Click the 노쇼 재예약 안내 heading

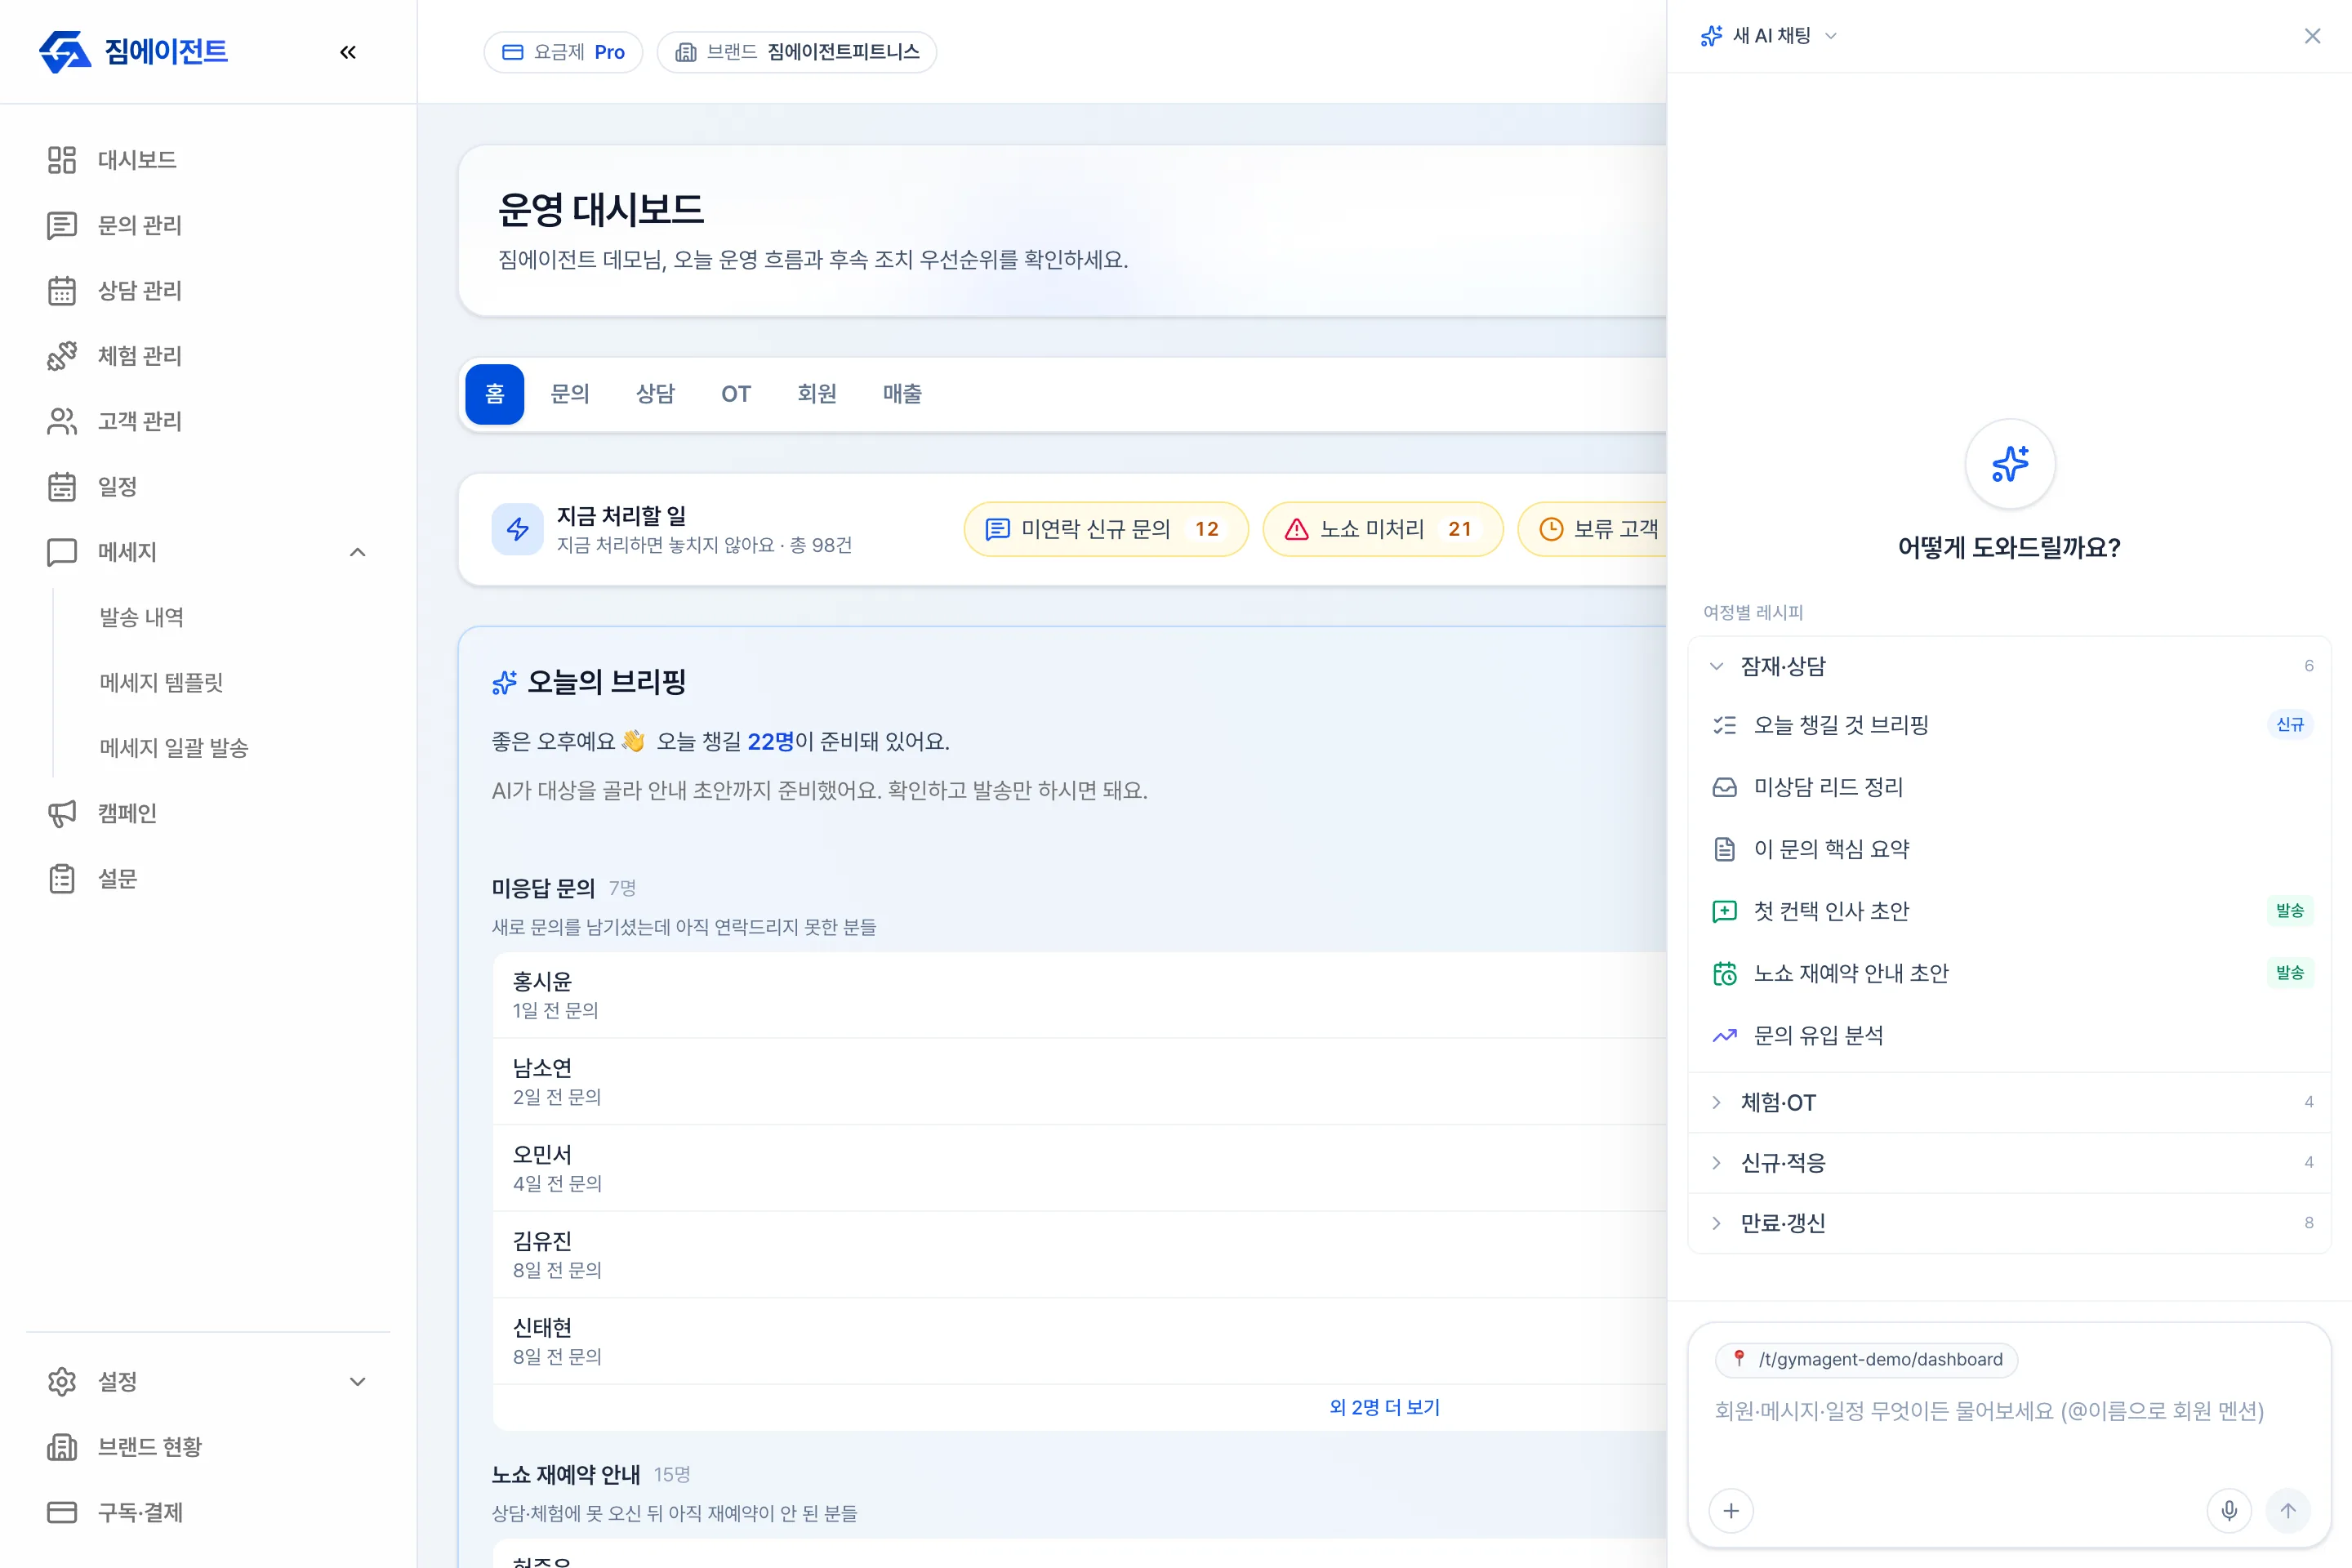point(566,1474)
